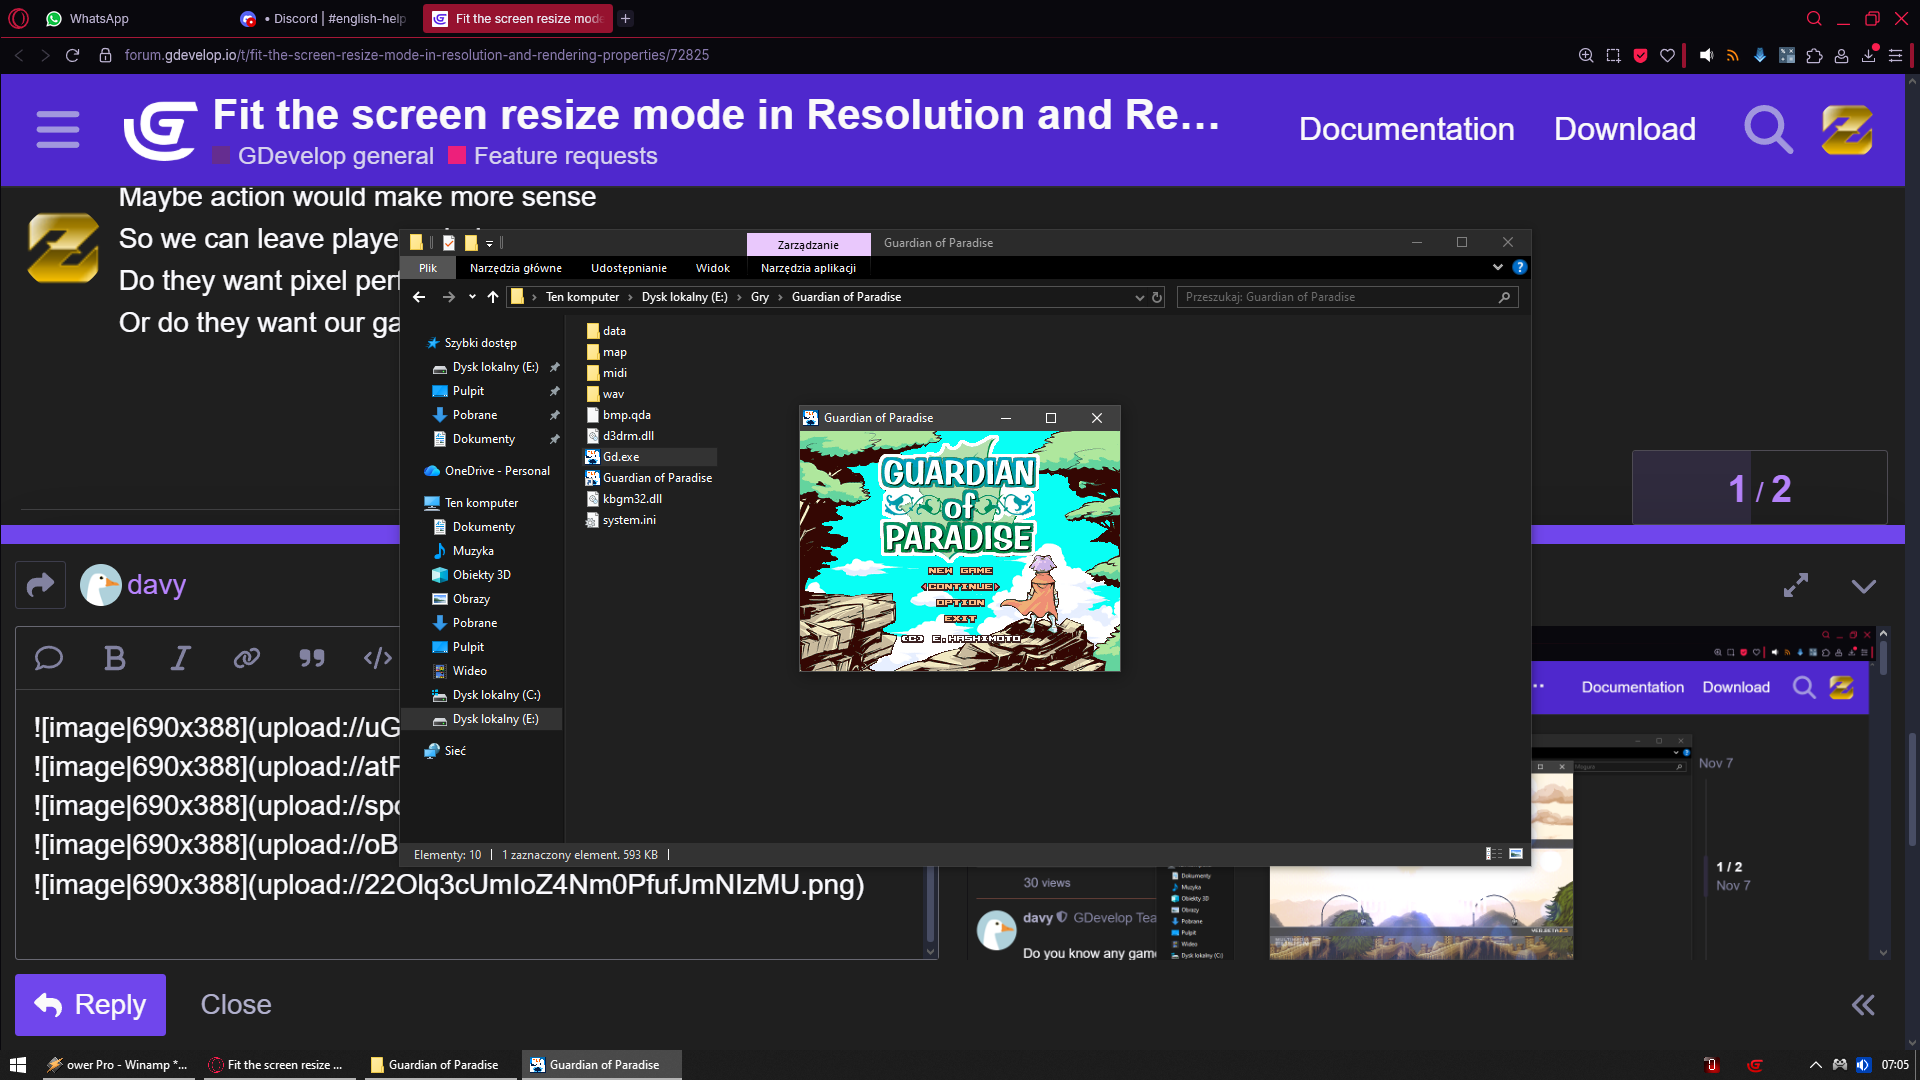Toggle bold formatting in composer
The width and height of the screenshot is (1920, 1080).
115,658
